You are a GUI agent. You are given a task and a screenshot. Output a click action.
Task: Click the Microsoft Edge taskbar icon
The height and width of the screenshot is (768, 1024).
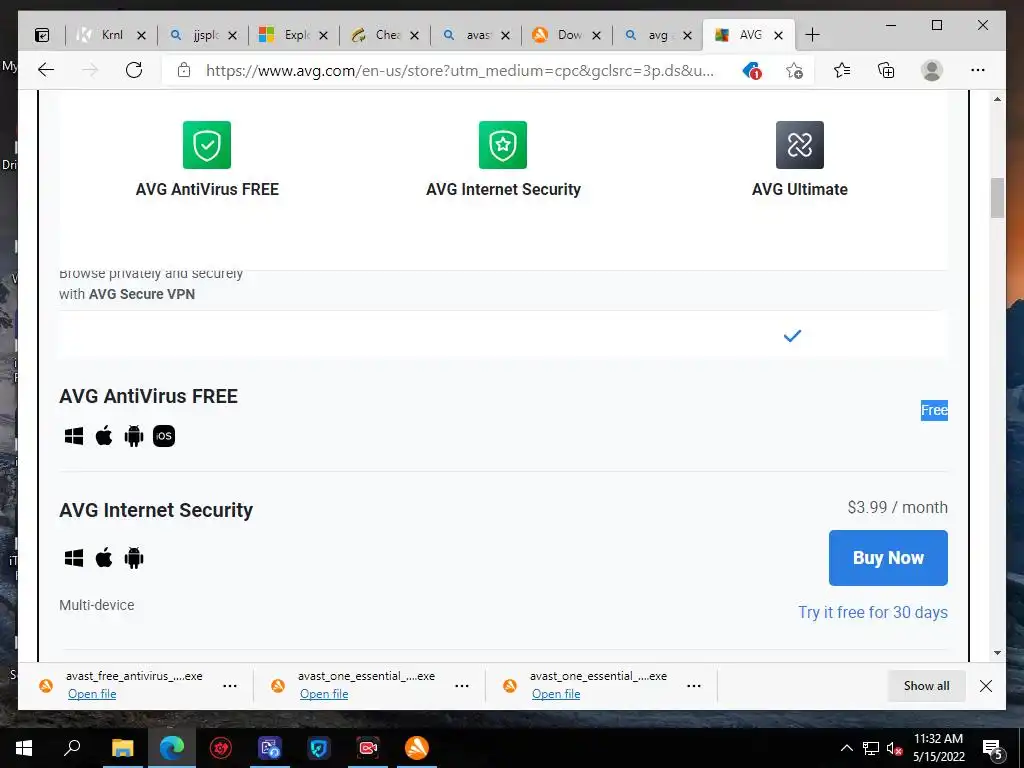172,748
